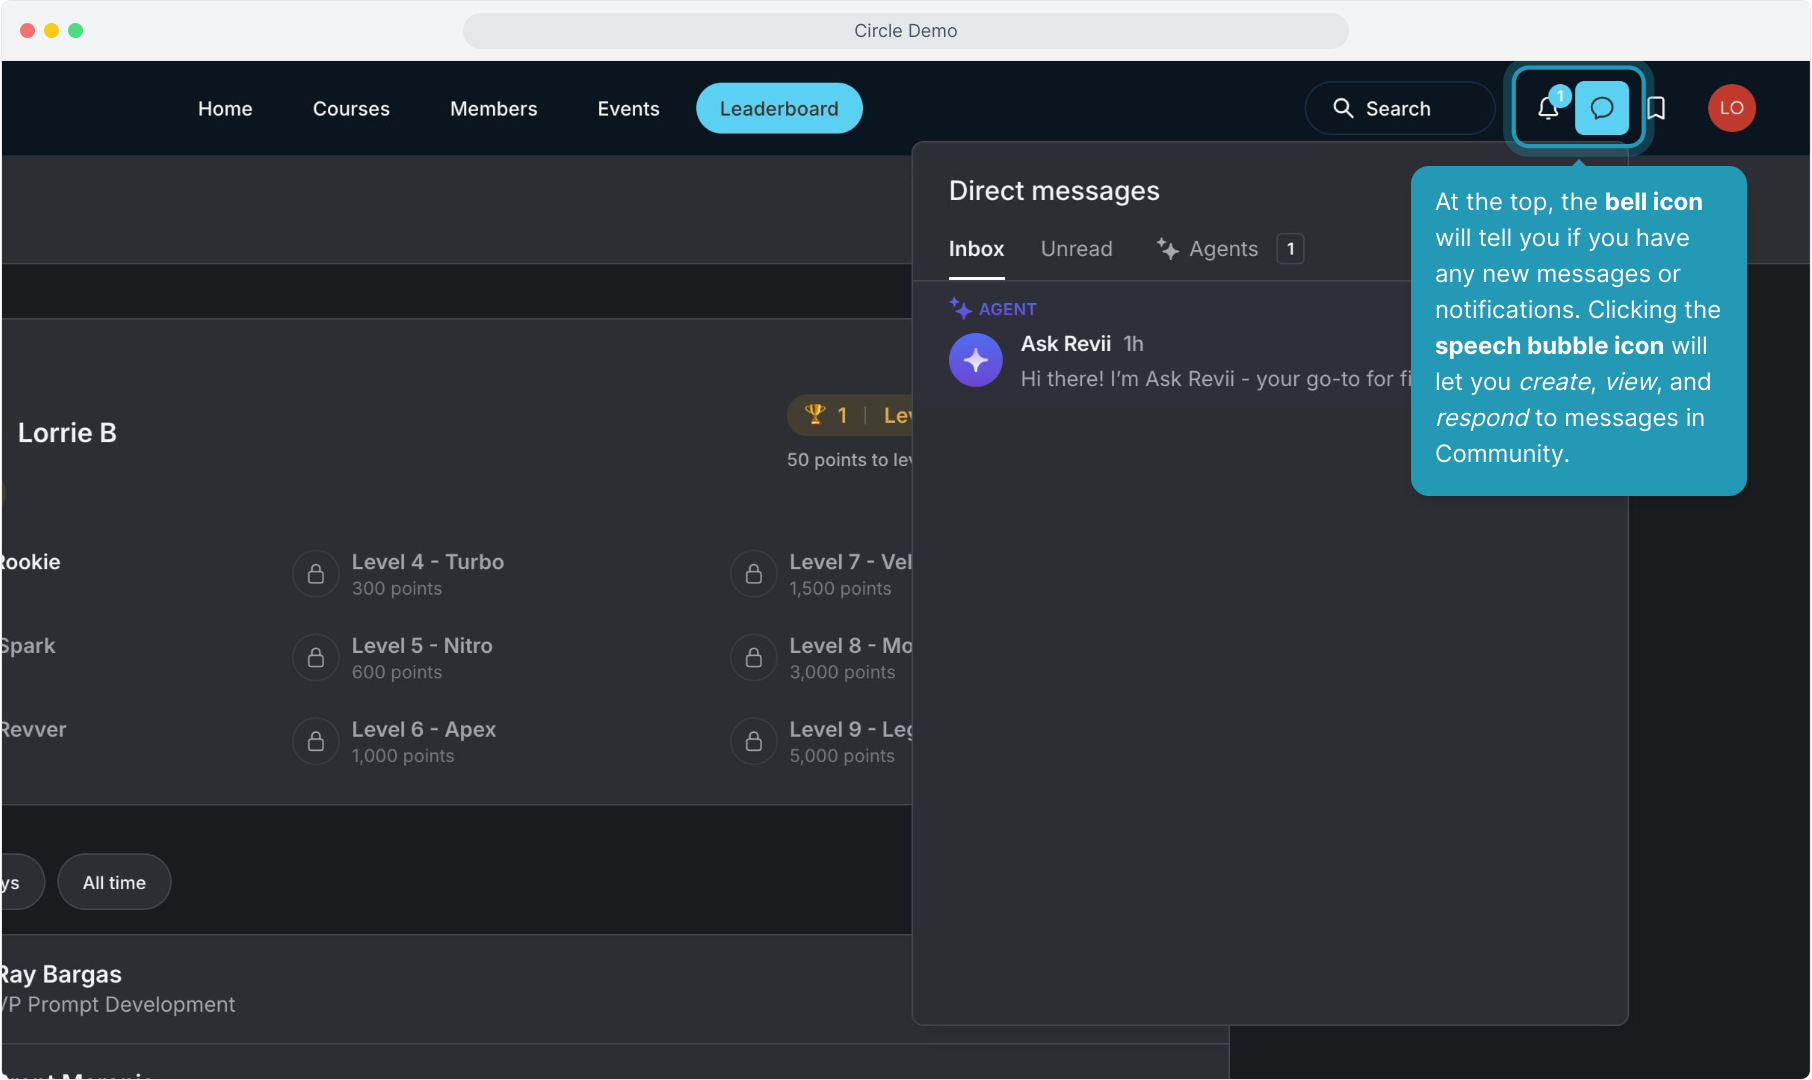The image size is (1812, 1080).
Task: Select the All time filter
Action: (114, 882)
